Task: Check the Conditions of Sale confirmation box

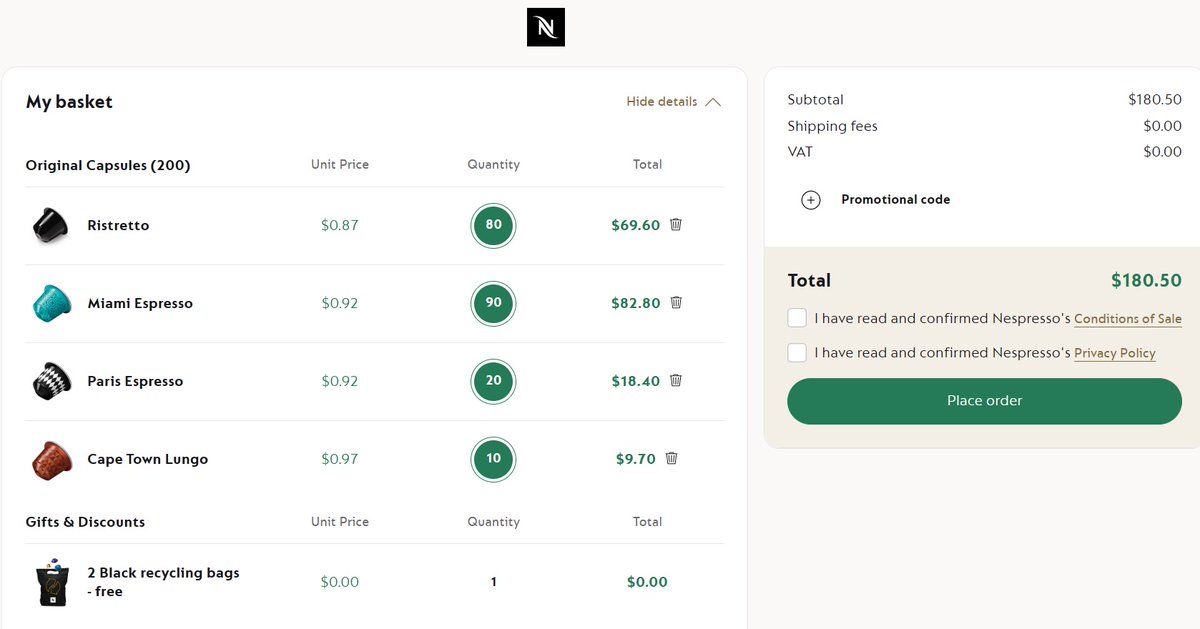Action: click(797, 318)
